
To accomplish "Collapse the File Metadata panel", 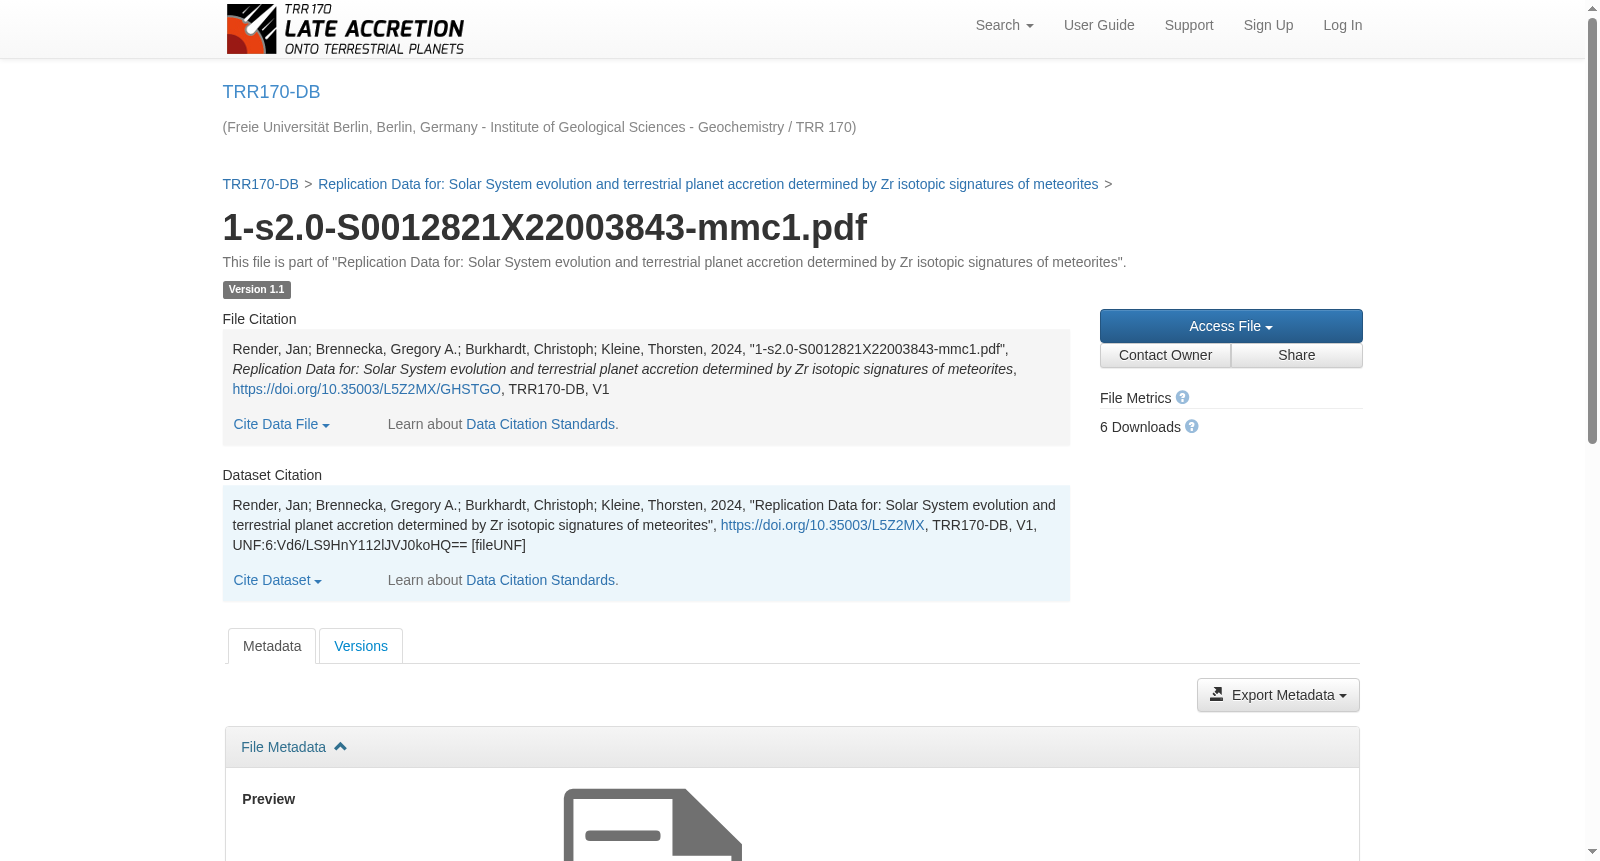I will pos(294,747).
